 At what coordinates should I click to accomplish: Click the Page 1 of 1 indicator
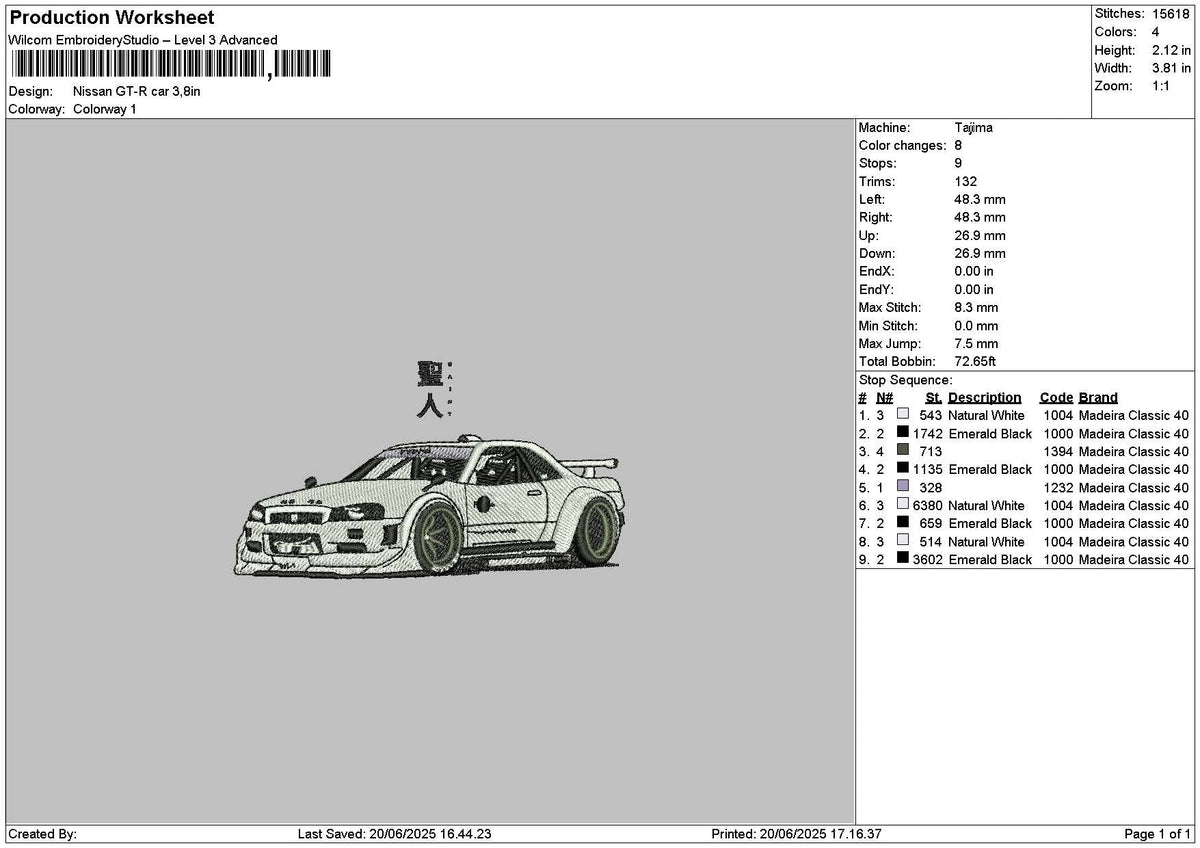1158,834
